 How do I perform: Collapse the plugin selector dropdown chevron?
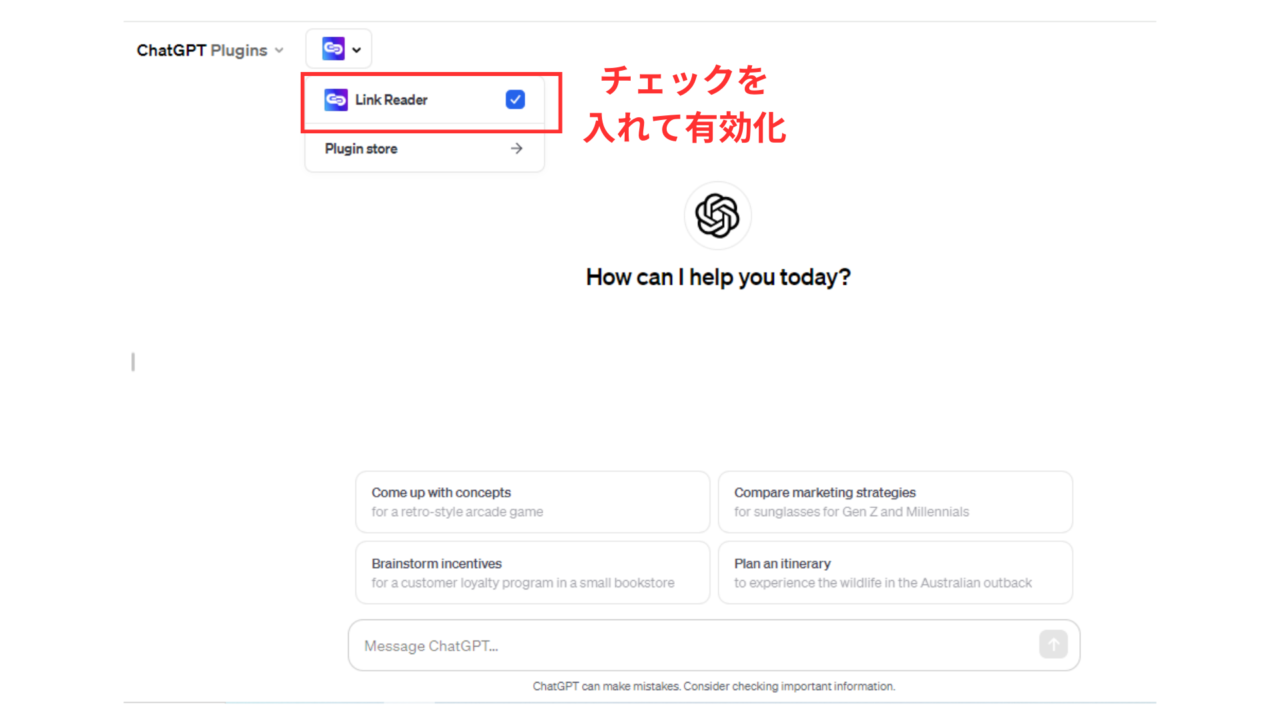(x=356, y=50)
